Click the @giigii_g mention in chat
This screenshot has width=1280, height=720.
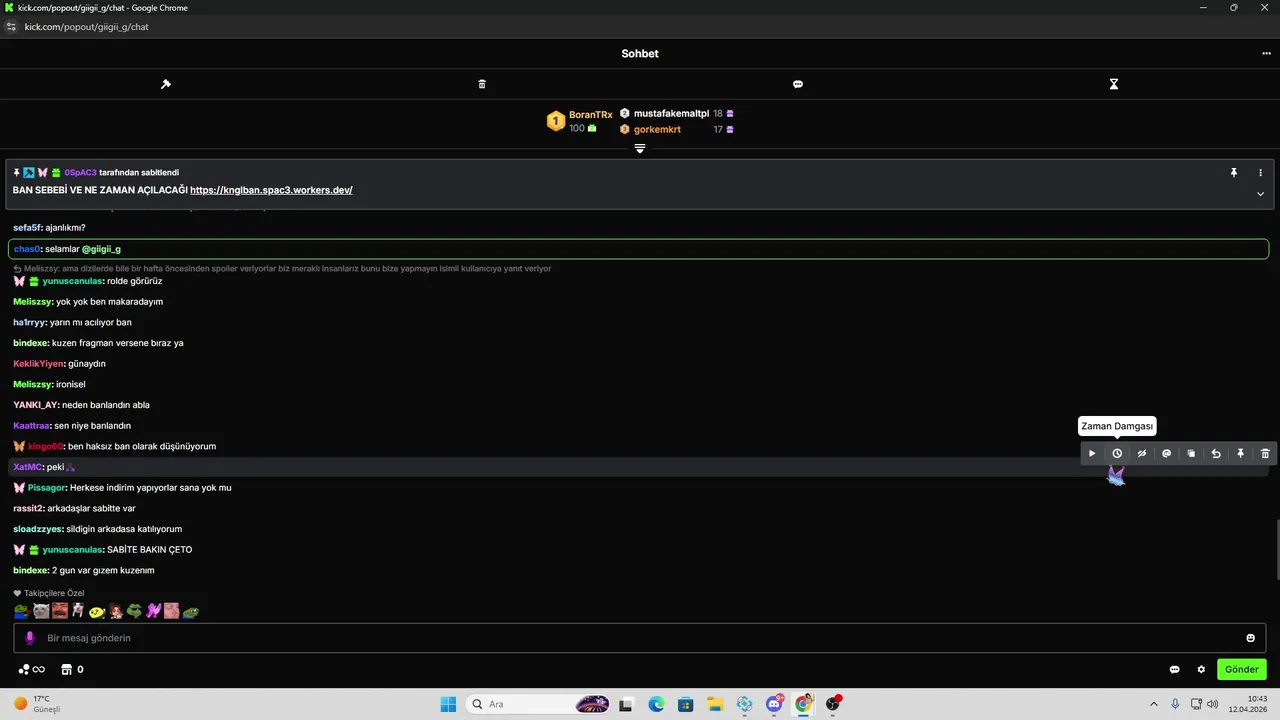click(101, 249)
